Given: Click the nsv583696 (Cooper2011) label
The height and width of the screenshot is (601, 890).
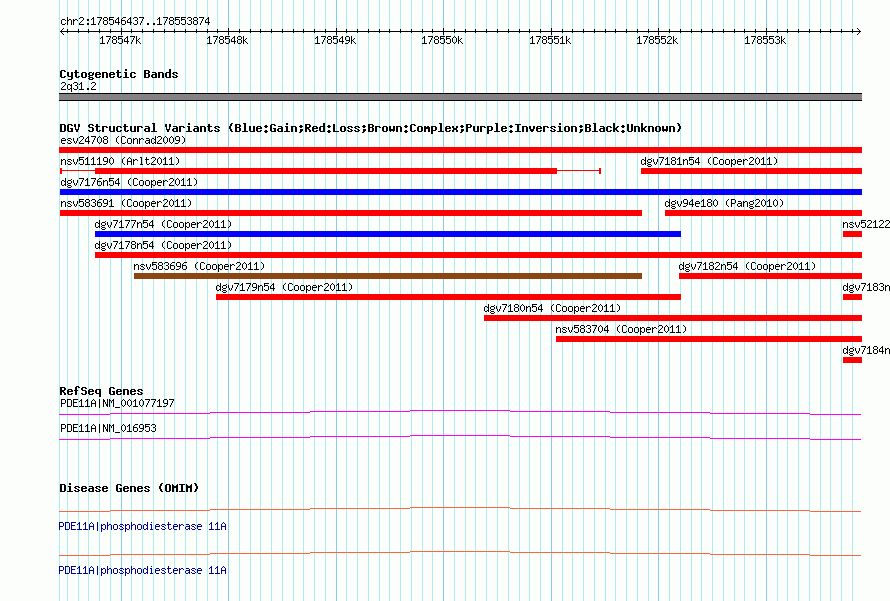Looking at the screenshot, I should point(199,266).
